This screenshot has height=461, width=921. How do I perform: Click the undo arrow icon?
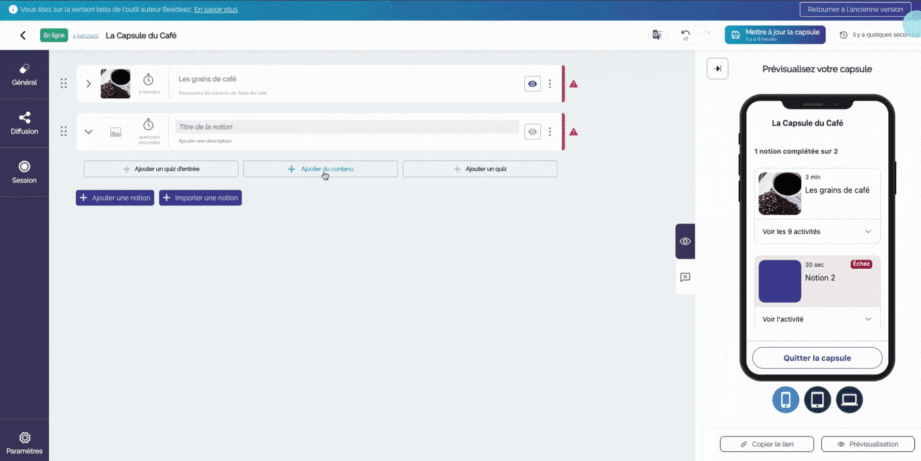coord(685,35)
